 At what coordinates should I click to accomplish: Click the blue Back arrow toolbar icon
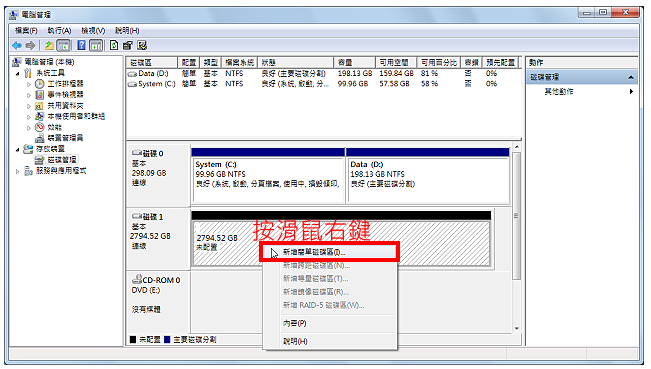point(17,46)
